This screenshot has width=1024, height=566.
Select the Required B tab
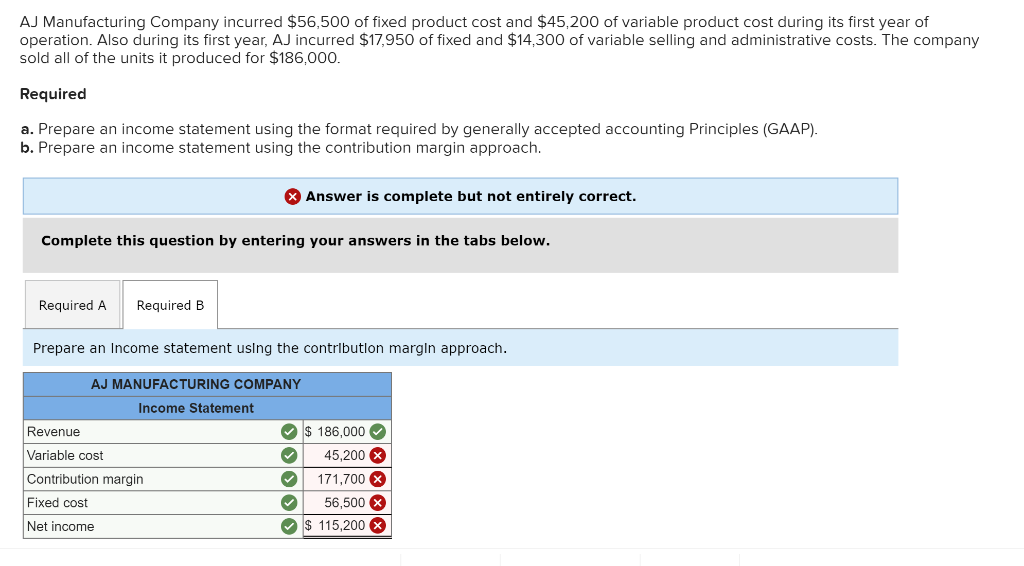pyautogui.click(x=170, y=305)
